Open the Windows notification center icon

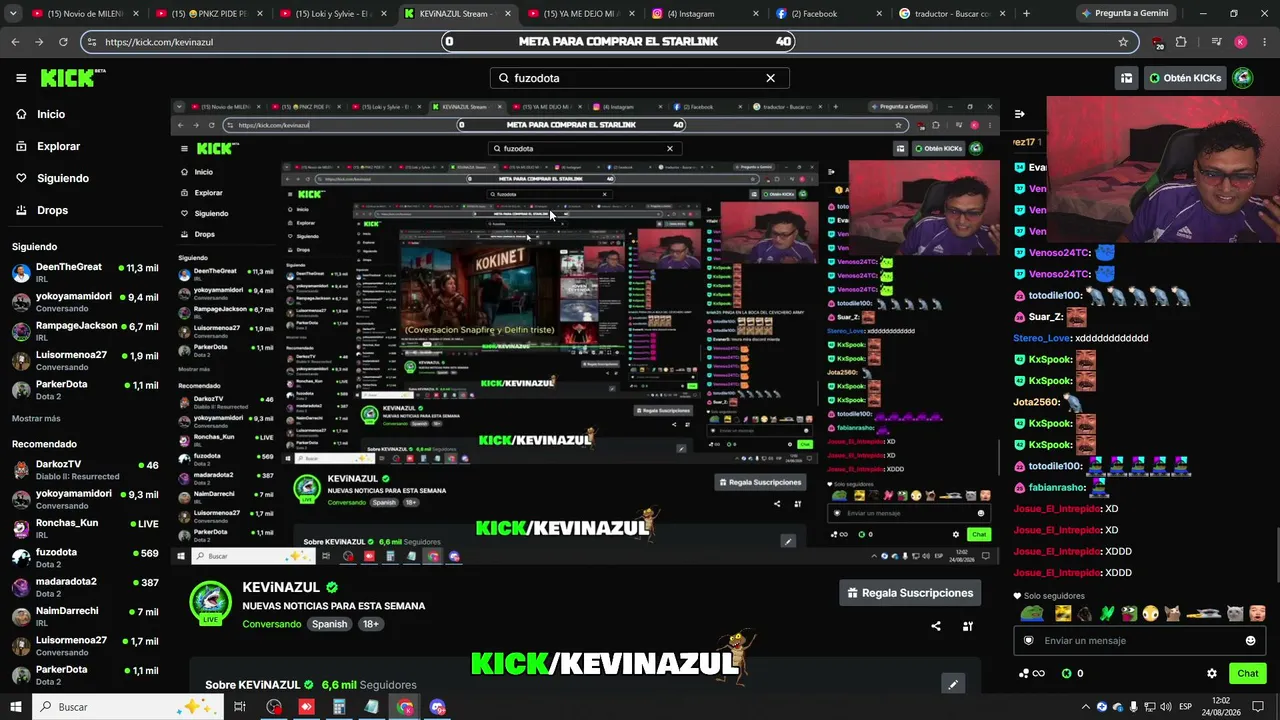tap(1258, 707)
